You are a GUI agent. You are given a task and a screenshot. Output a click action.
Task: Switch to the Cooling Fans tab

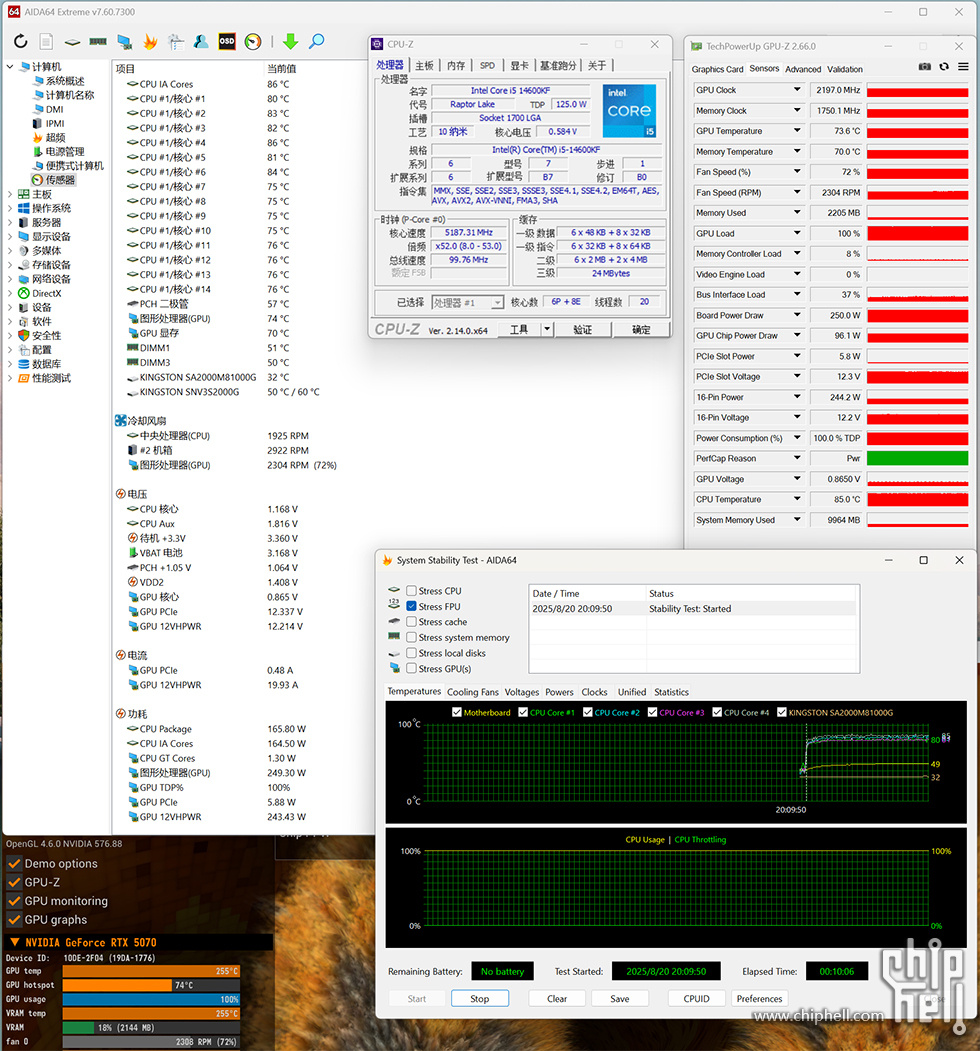[473, 692]
